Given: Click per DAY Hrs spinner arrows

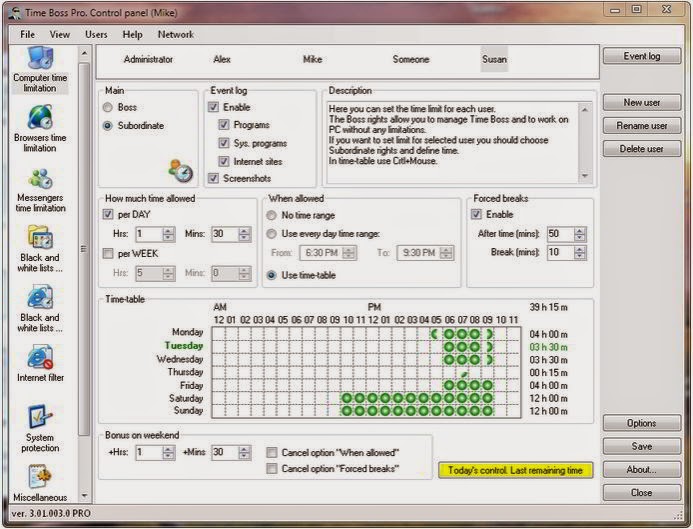Looking at the screenshot, I should 168,234.
